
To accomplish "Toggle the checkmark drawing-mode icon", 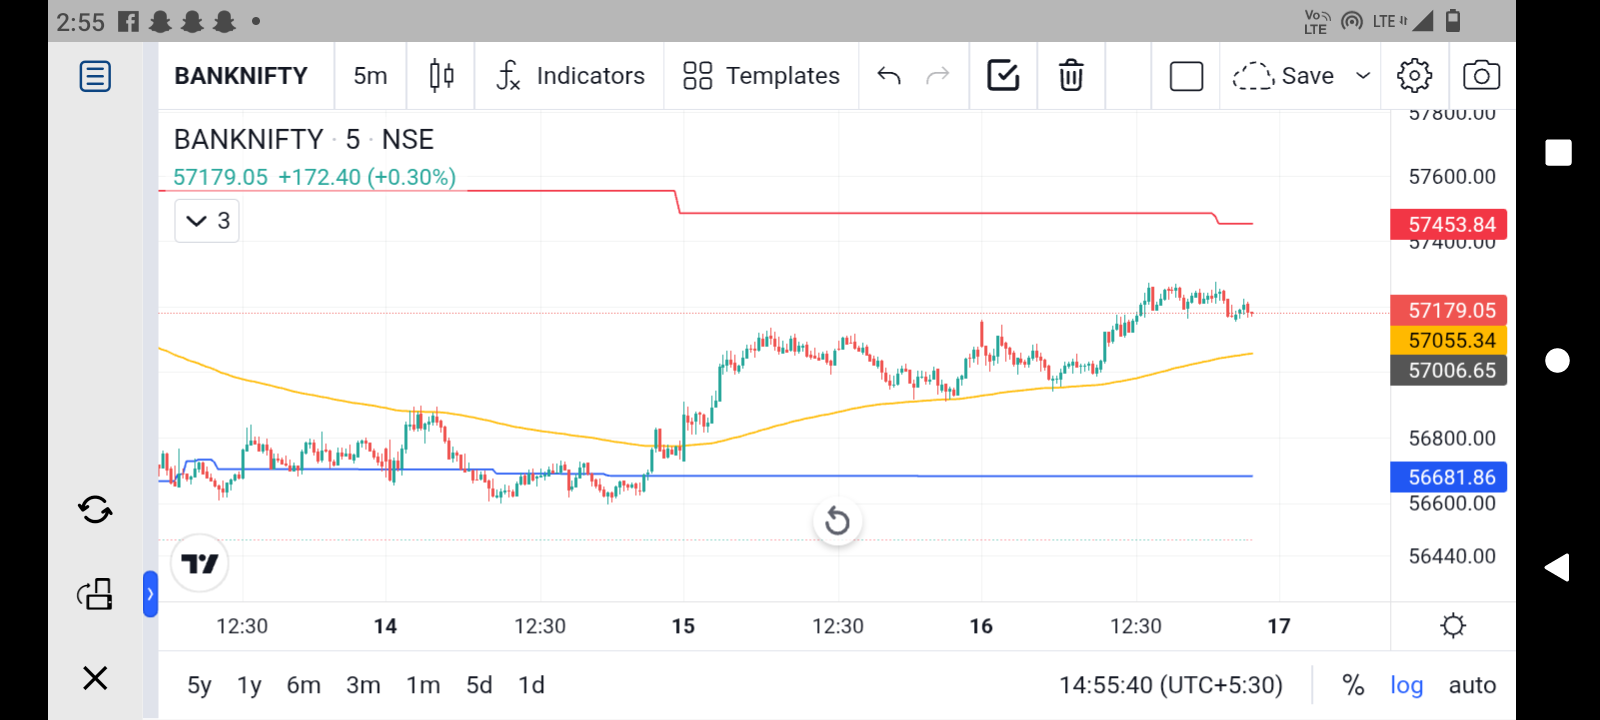I will point(1003,76).
